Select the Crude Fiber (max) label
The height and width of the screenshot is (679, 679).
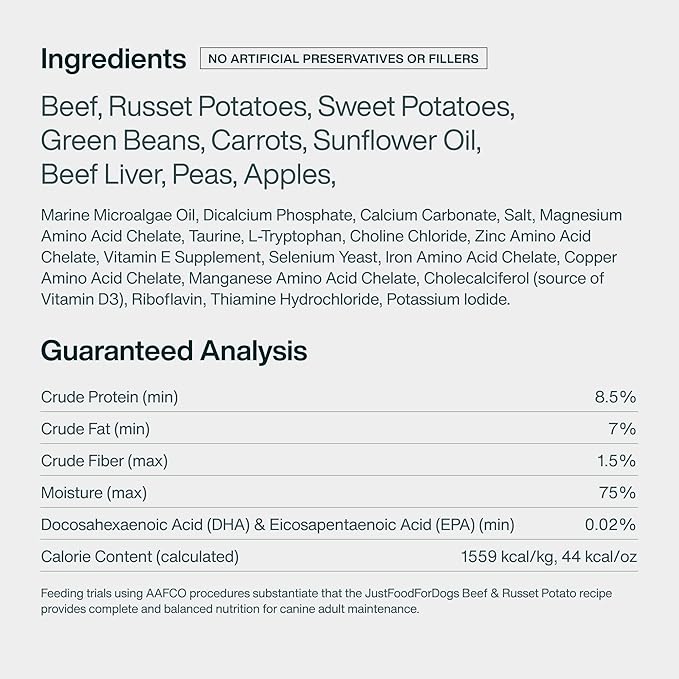point(104,461)
